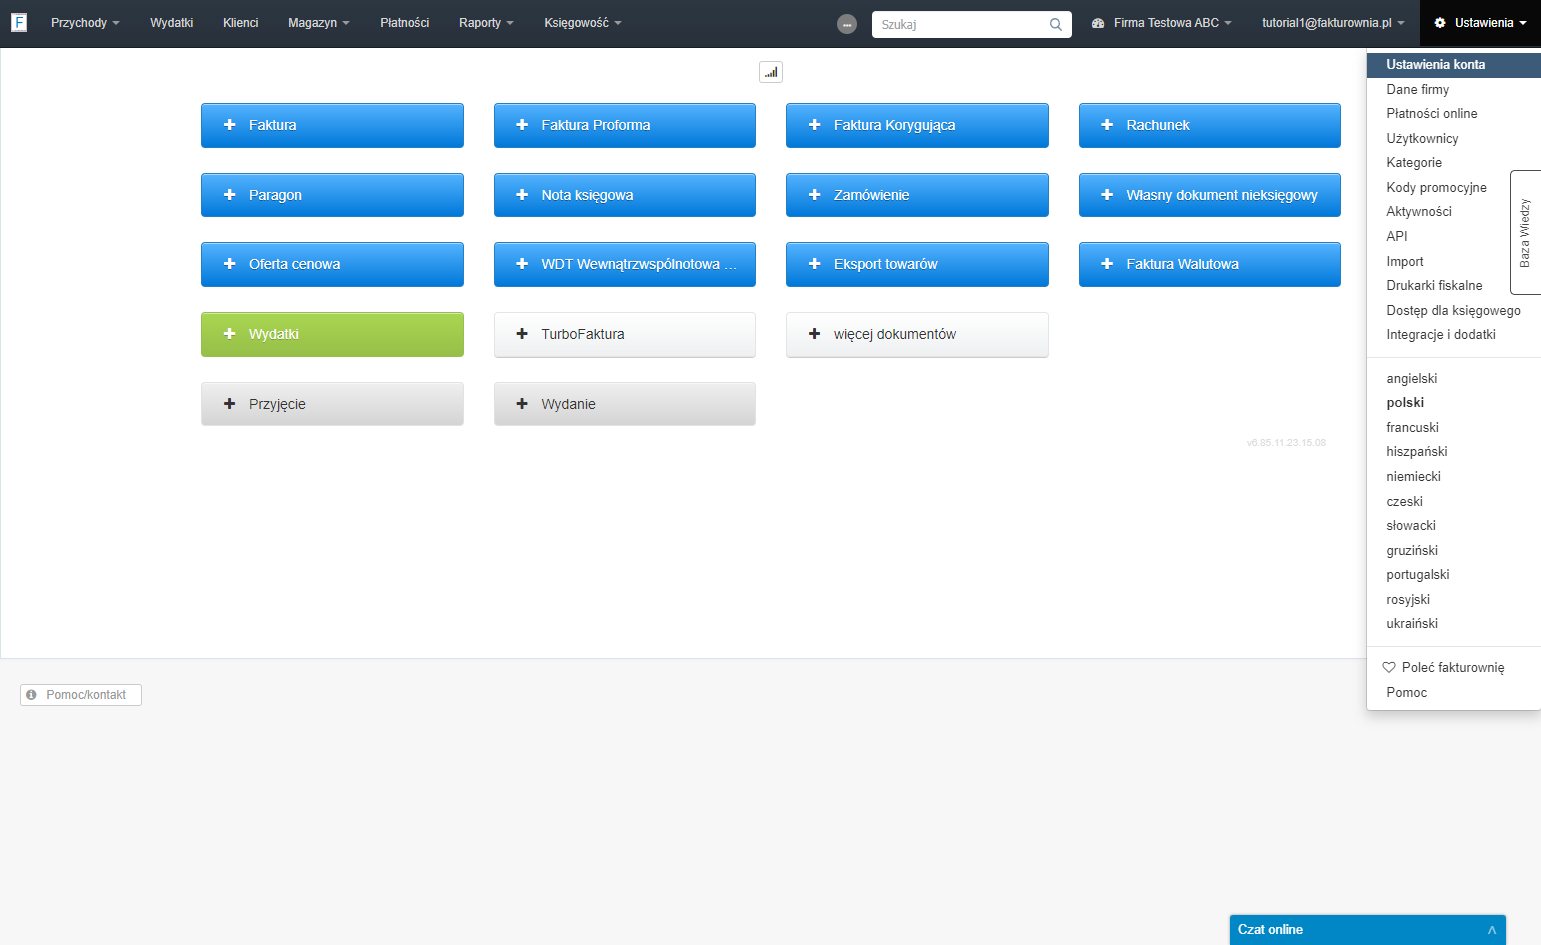
Task: Open the Baza Wiedzy side tab
Action: [x=1525, y=233]
